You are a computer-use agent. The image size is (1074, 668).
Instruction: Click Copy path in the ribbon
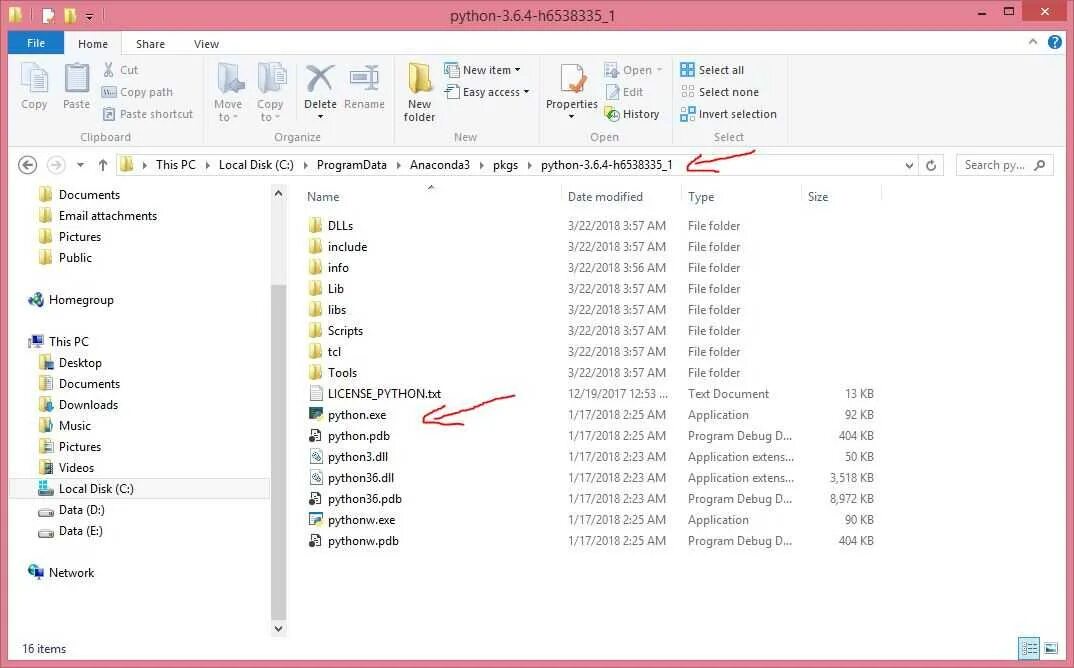coord(137,92)
